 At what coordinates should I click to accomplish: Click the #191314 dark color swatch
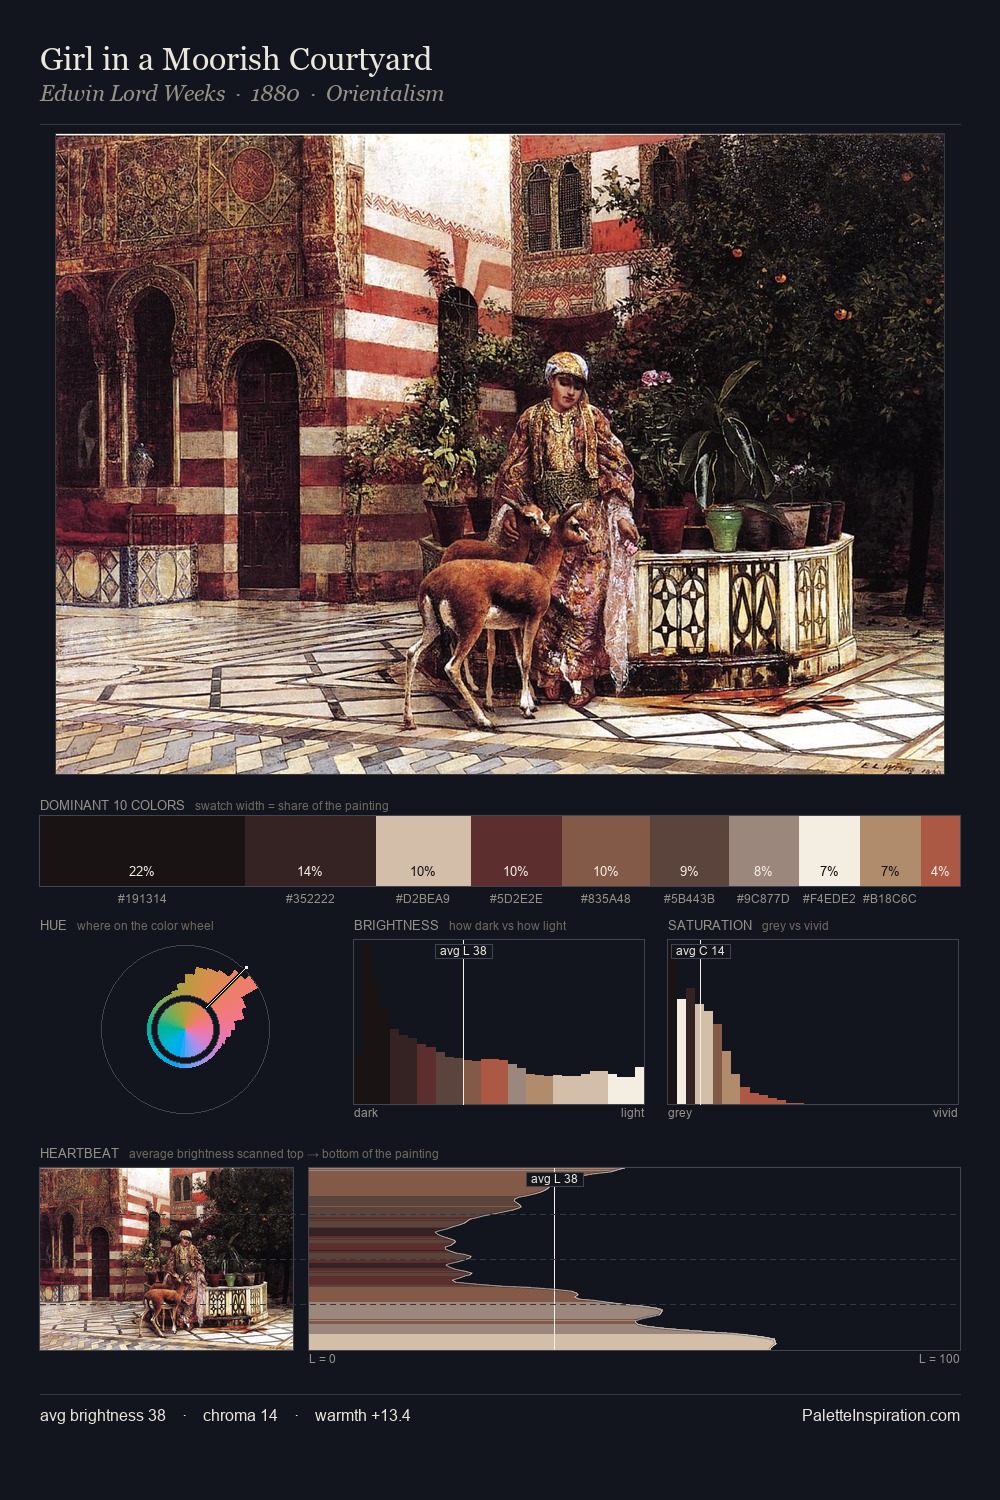142,851
